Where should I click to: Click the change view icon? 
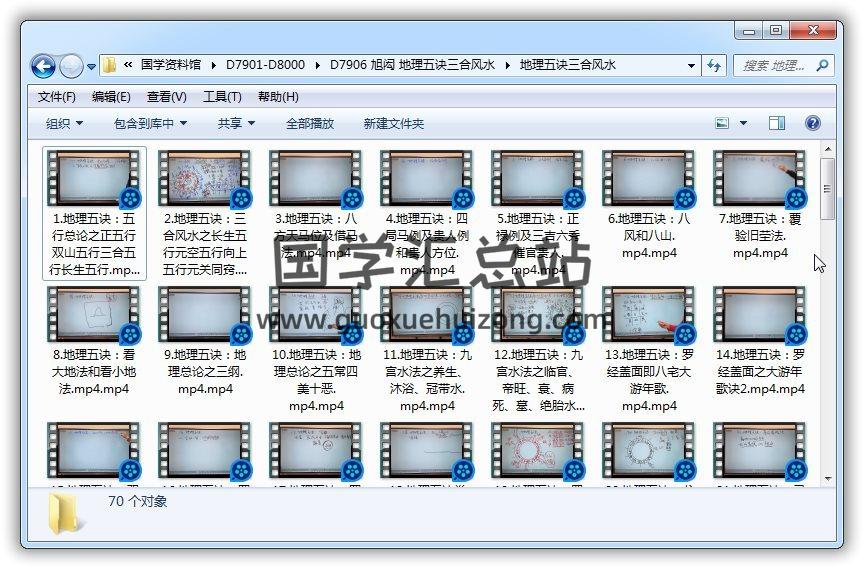click(722, 123)
